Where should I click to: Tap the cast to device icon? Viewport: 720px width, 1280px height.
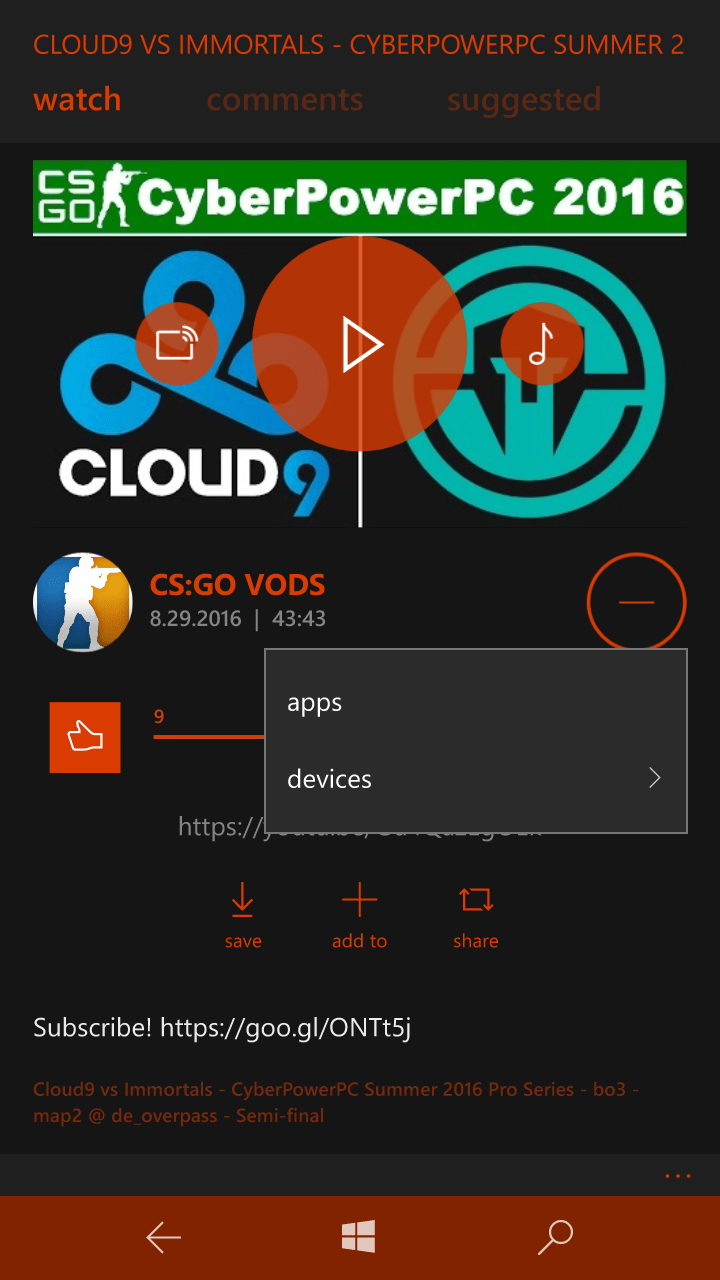[x=176, y=344]
